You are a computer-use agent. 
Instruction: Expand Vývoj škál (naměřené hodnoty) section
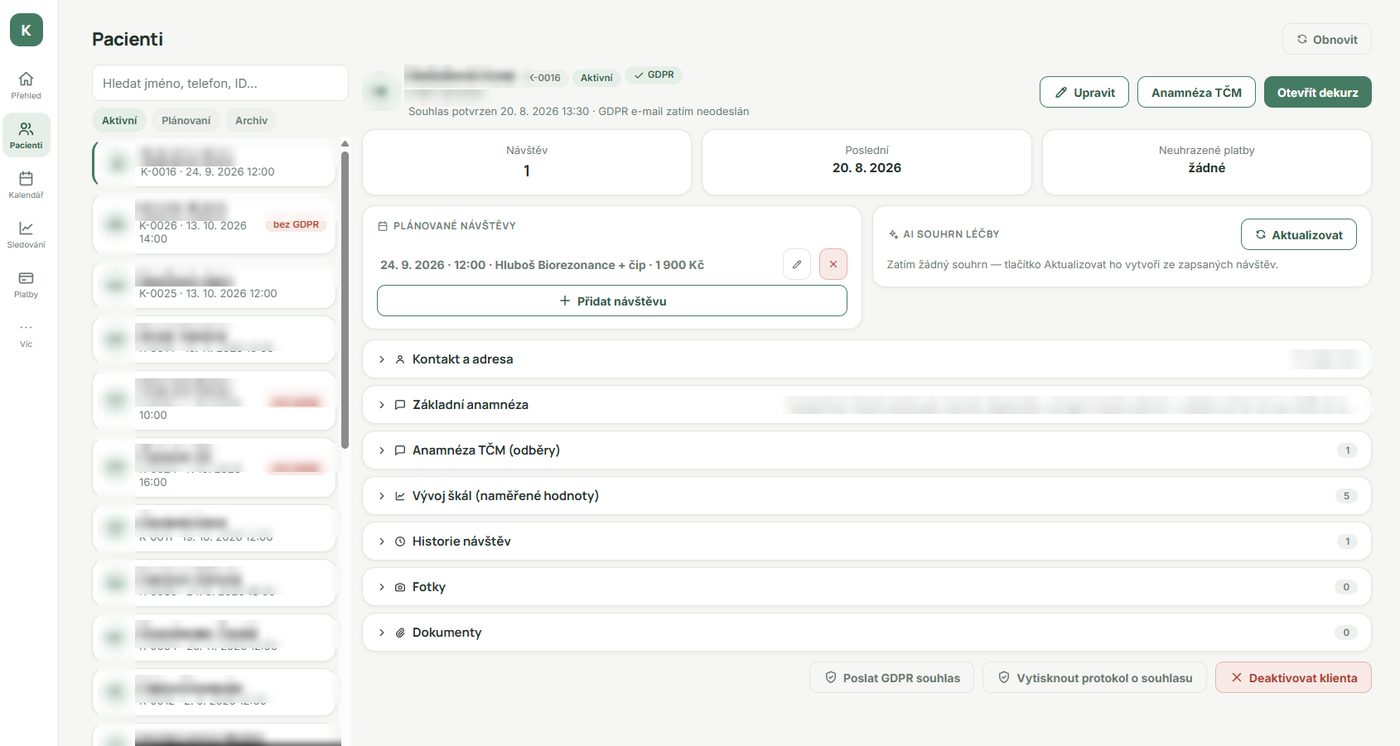coord(867,496)
